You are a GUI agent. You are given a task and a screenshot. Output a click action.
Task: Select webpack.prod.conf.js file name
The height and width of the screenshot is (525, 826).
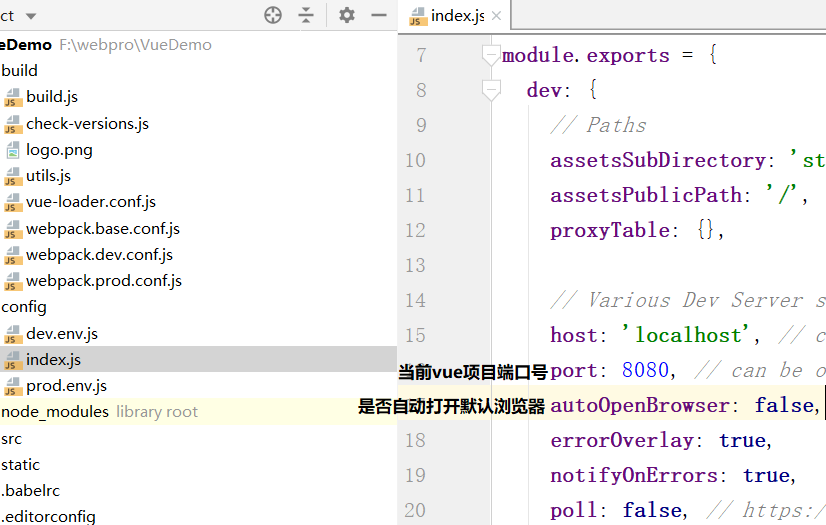click(104, 281)
